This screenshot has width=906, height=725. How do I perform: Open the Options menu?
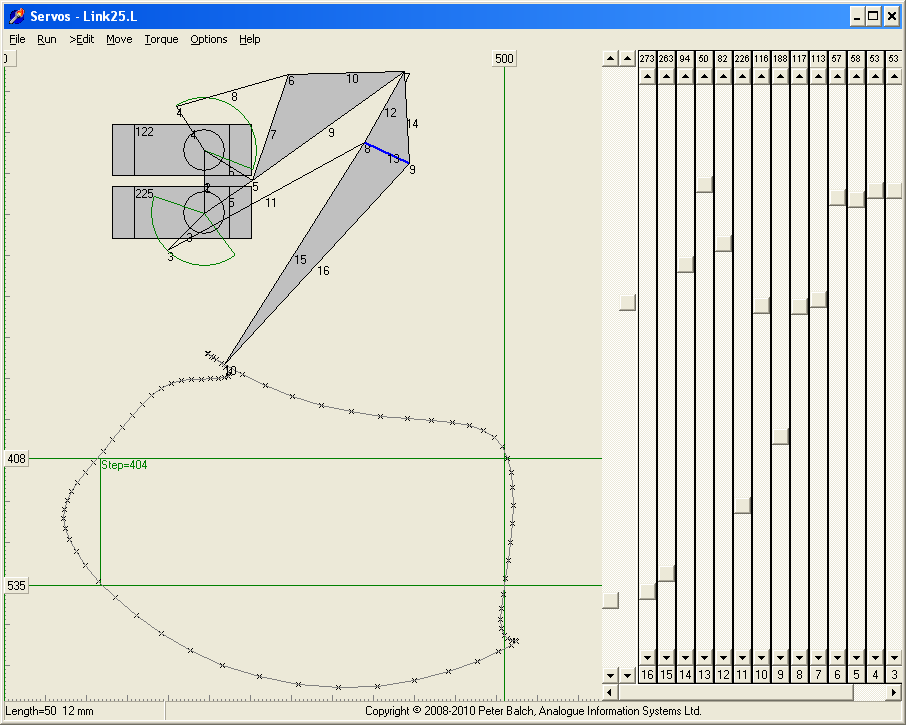[x=208, y=39]
